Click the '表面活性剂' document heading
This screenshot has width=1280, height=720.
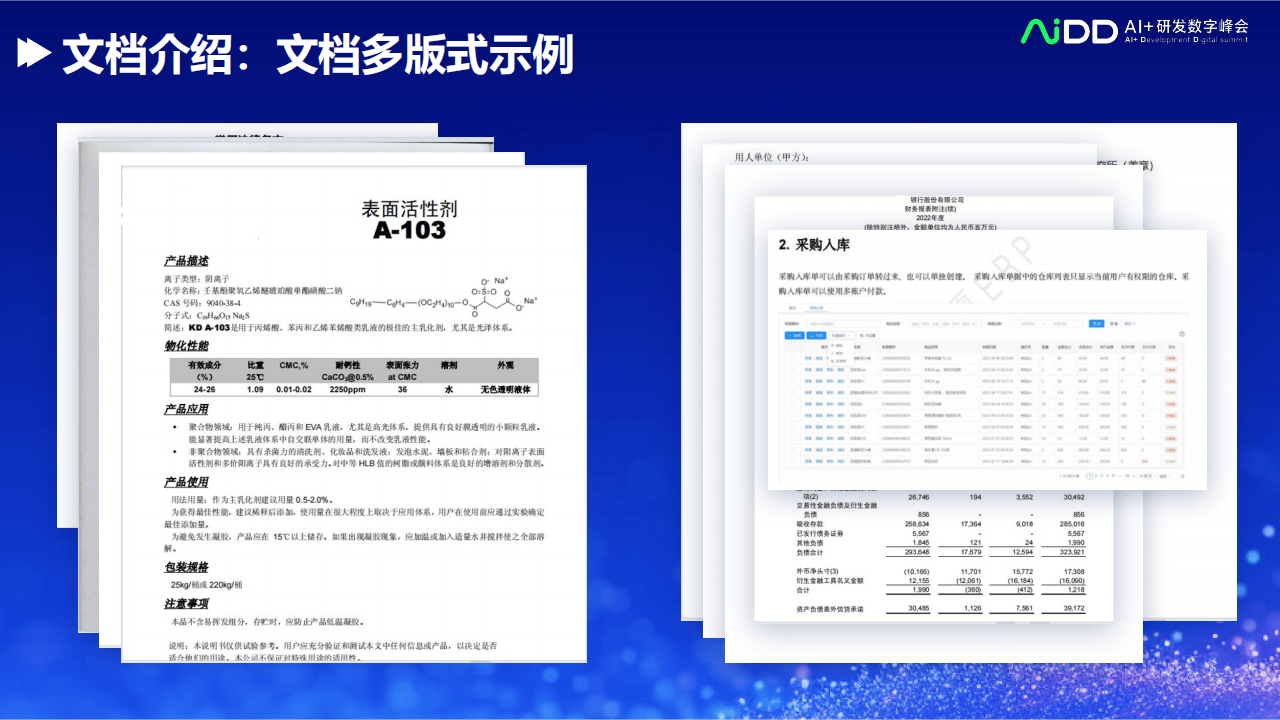pyautogui.click(x=408, y=209)
